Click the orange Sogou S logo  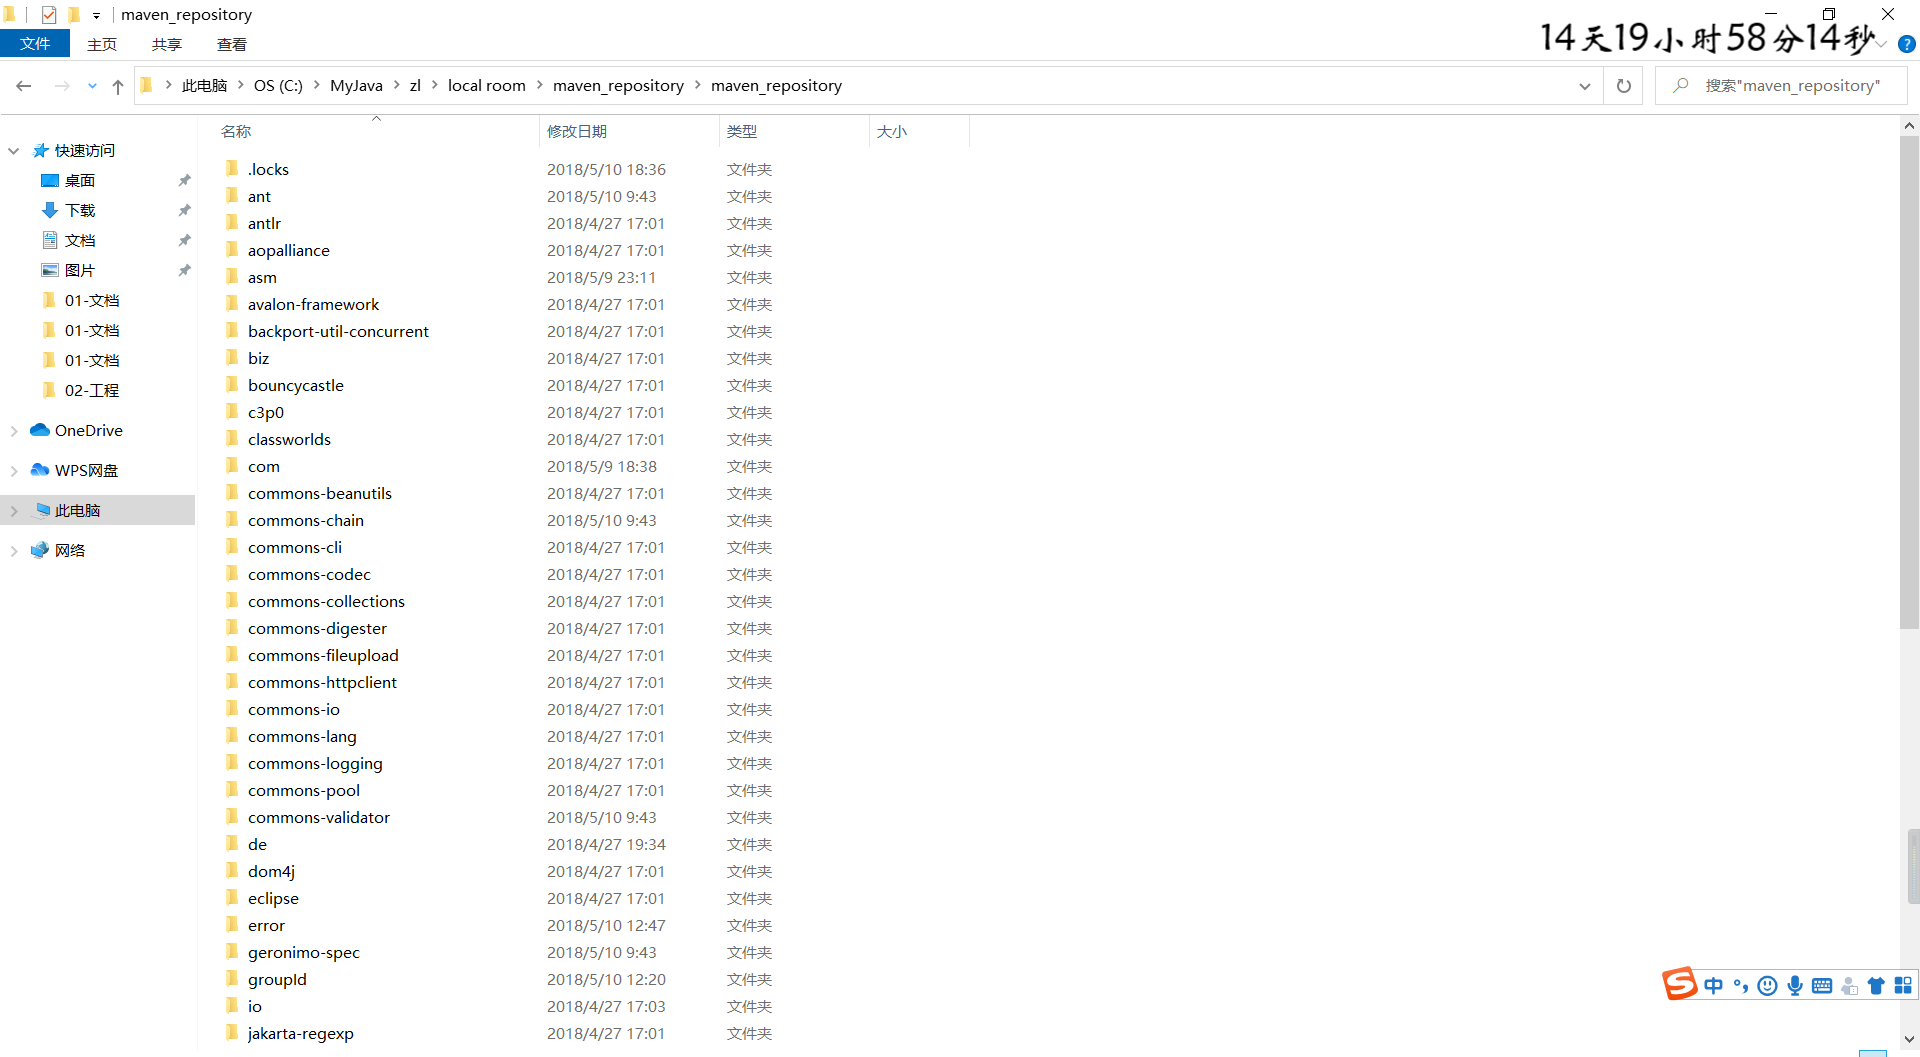(x=1680, y=984)
